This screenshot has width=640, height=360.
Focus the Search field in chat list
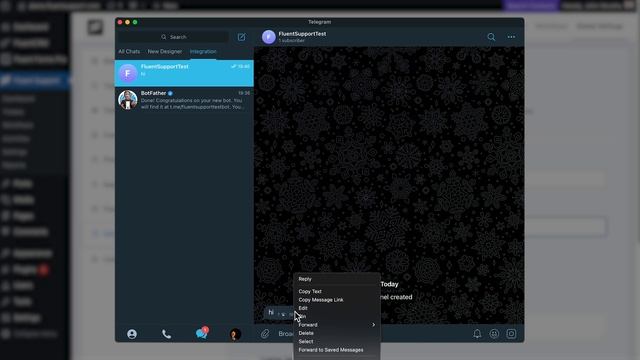coord(173,37)
